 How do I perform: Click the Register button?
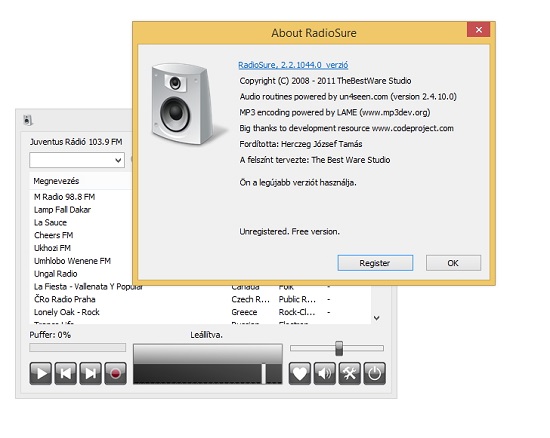click(x=375, y=263)
